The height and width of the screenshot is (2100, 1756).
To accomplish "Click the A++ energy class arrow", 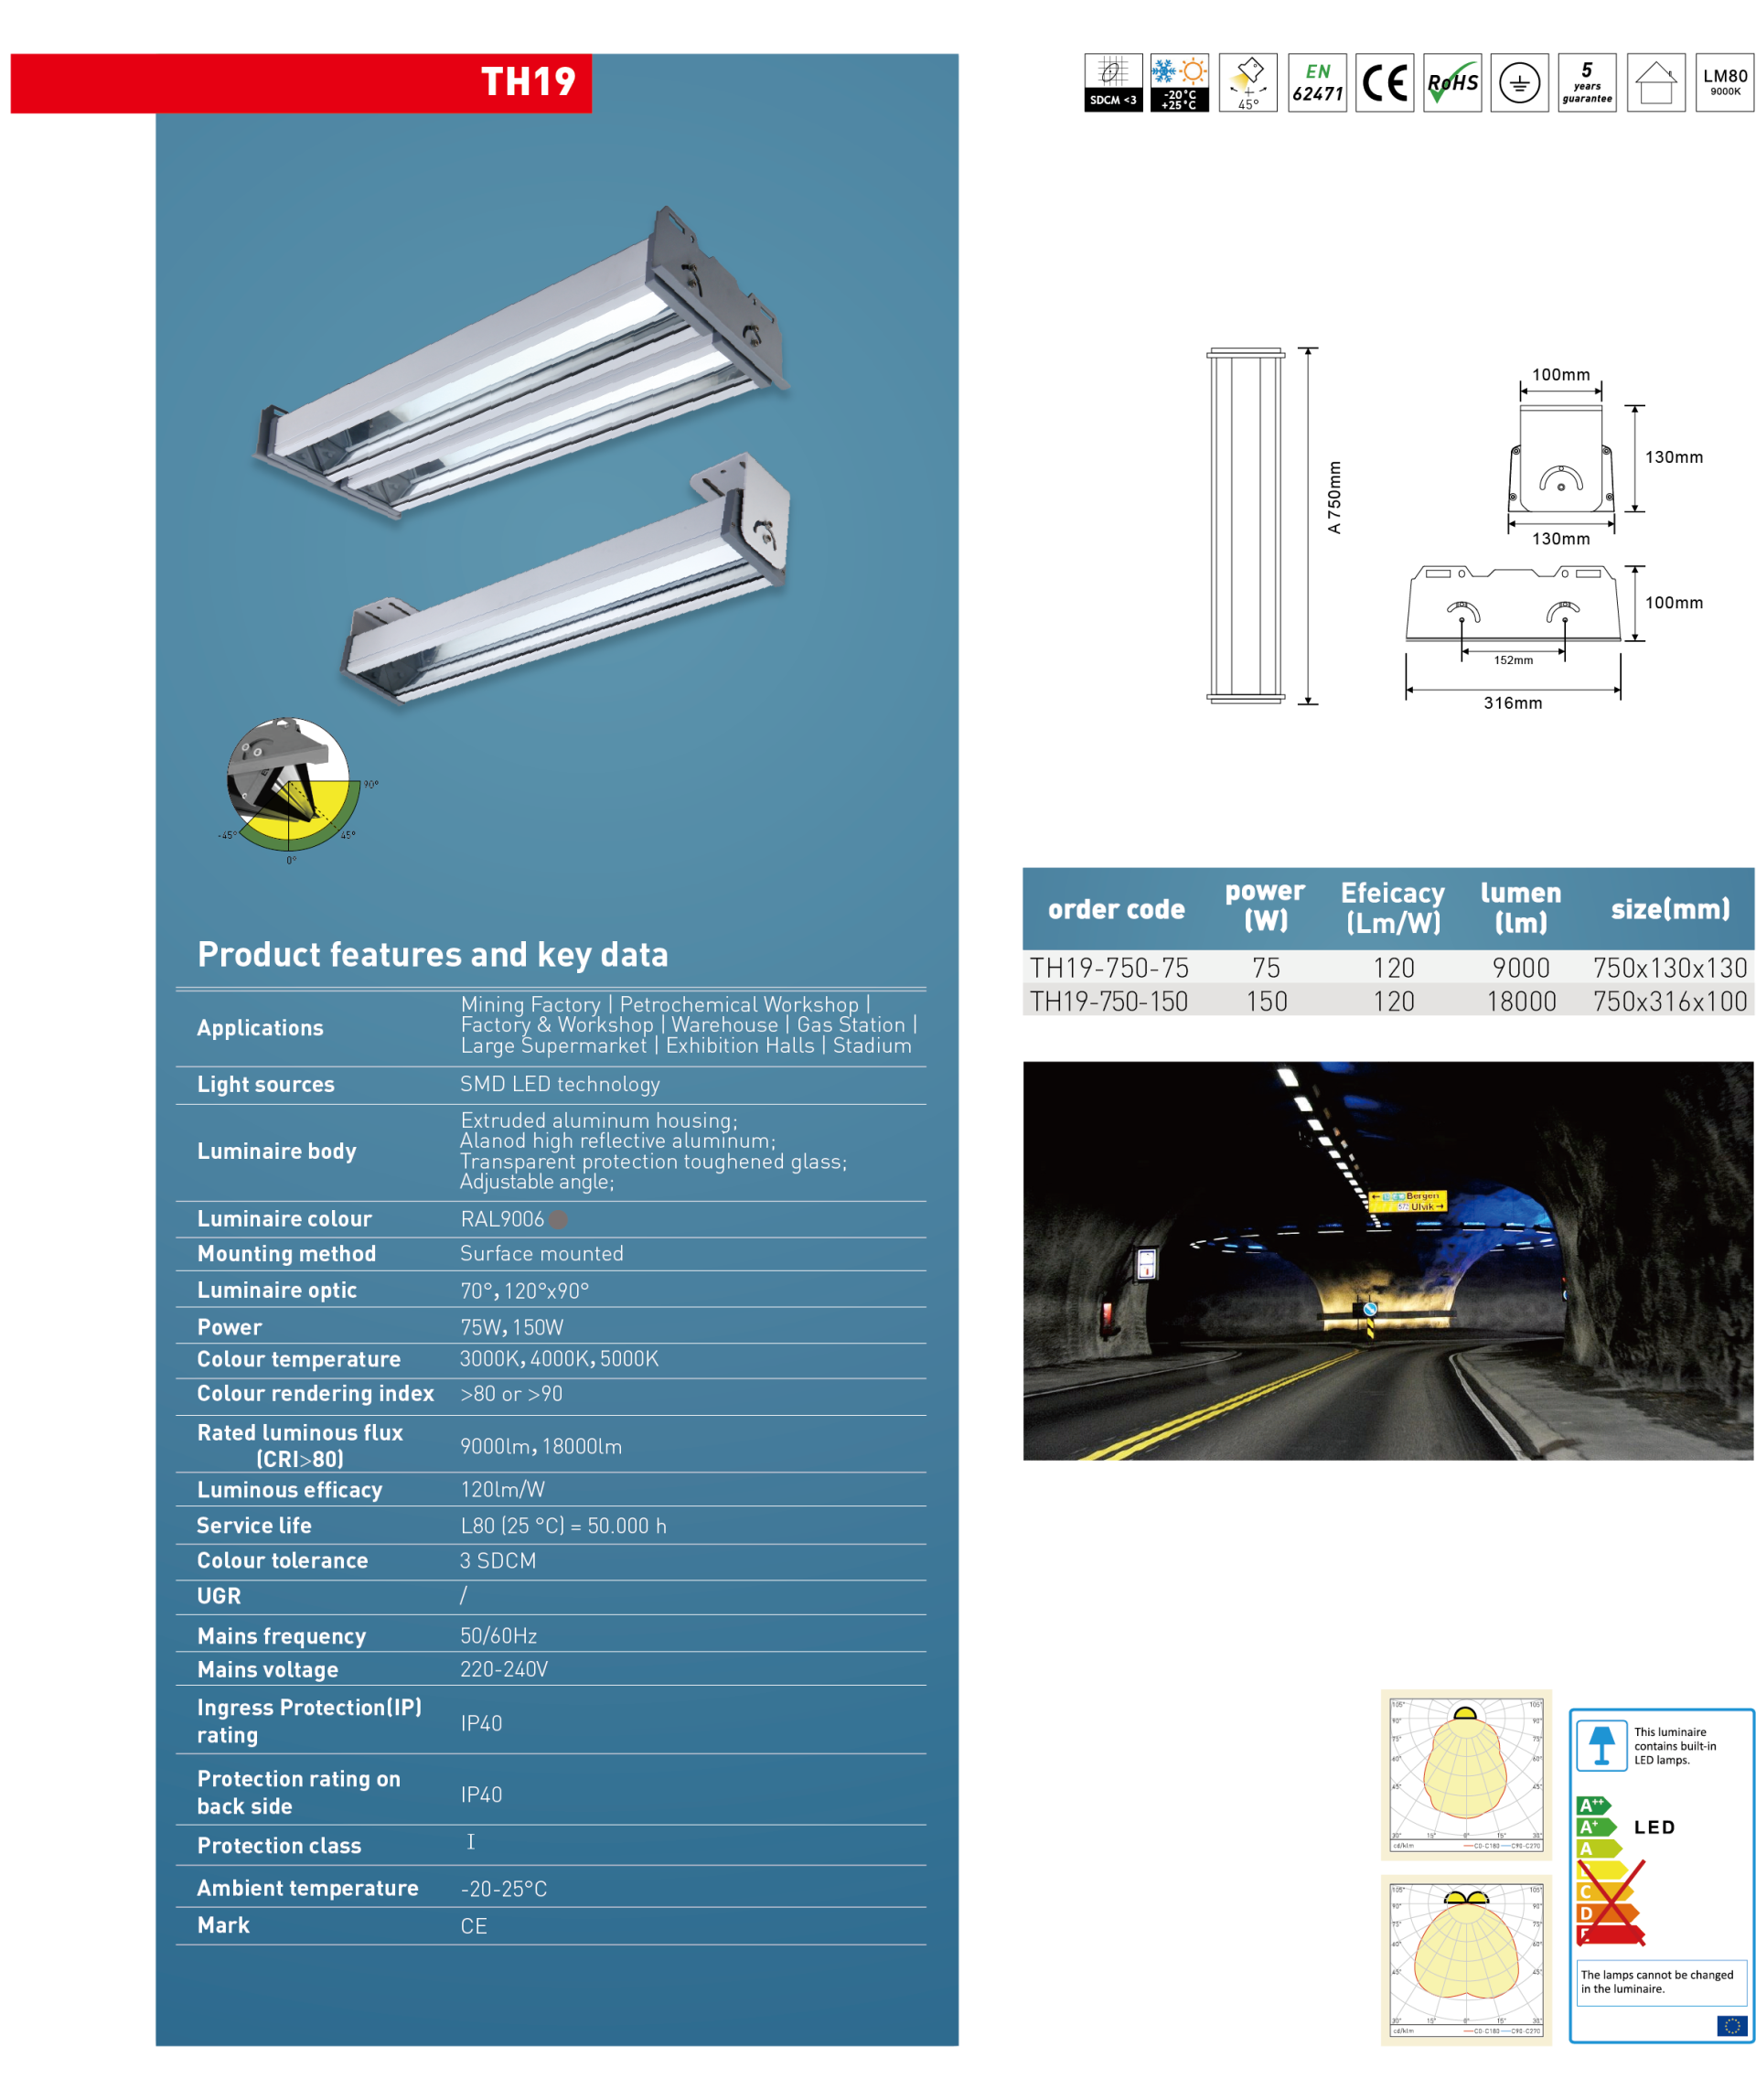I will tap(1593, 1805).
